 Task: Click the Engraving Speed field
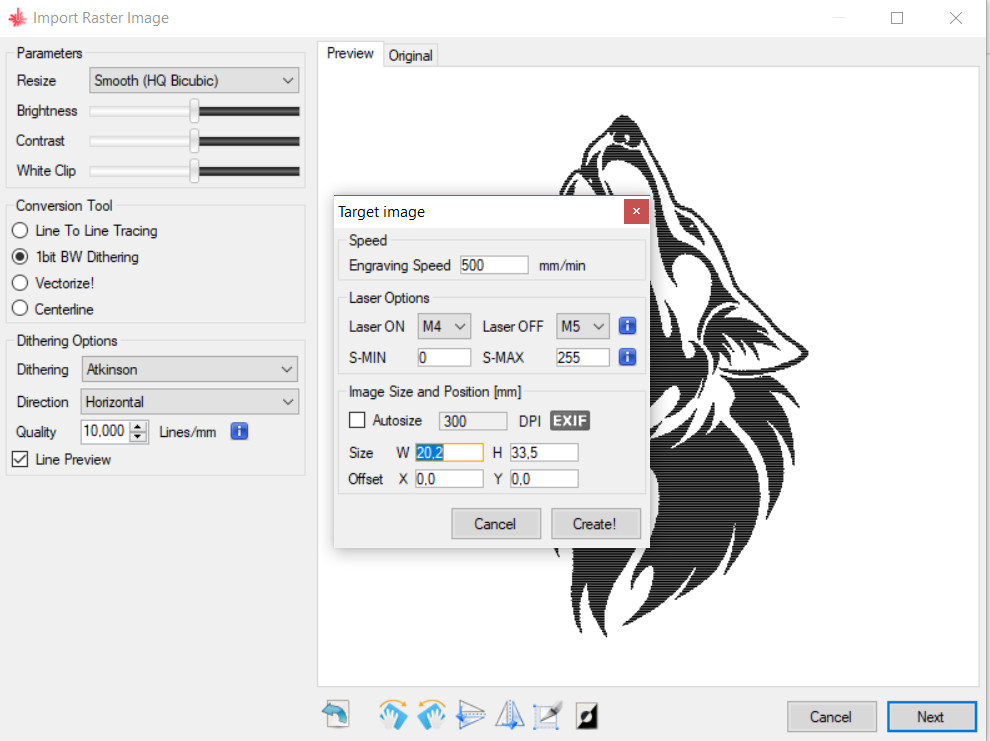pyautogui.click(x=494, y=265)
